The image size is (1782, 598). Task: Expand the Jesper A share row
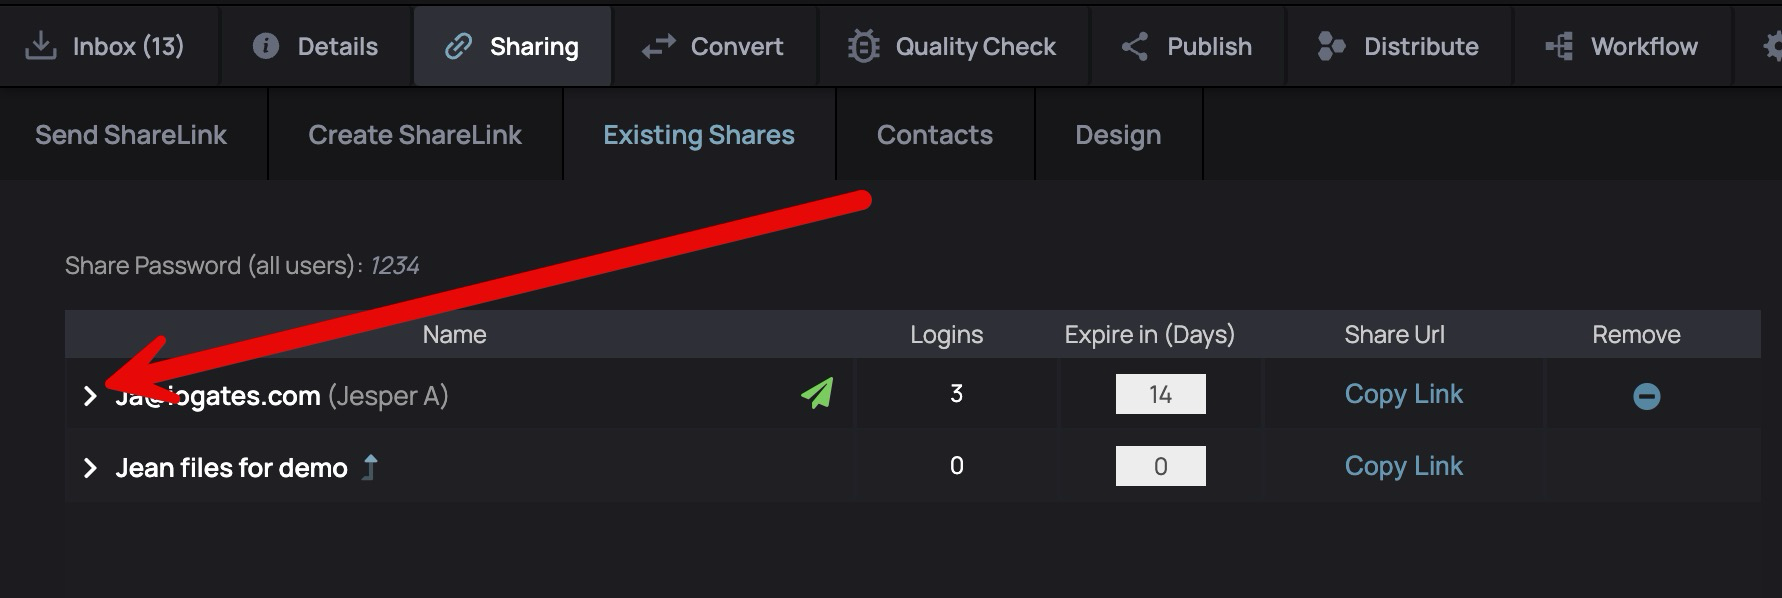[x=90, y=396]
